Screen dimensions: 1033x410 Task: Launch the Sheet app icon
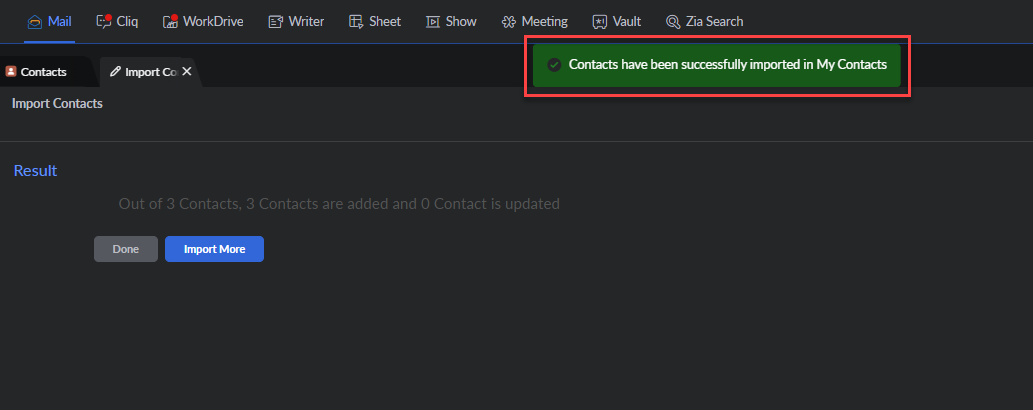tap(356, 21)
